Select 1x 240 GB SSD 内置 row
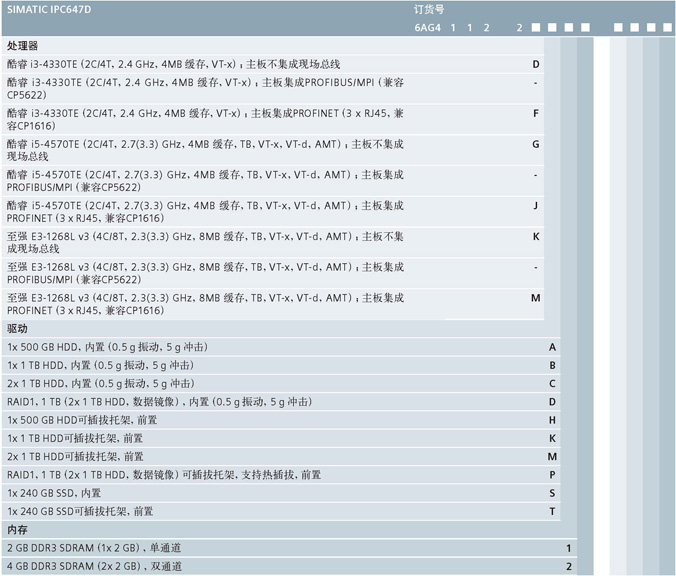Image resolution: width=676 pixels, height=576 pixels. [x=54, y=493]
